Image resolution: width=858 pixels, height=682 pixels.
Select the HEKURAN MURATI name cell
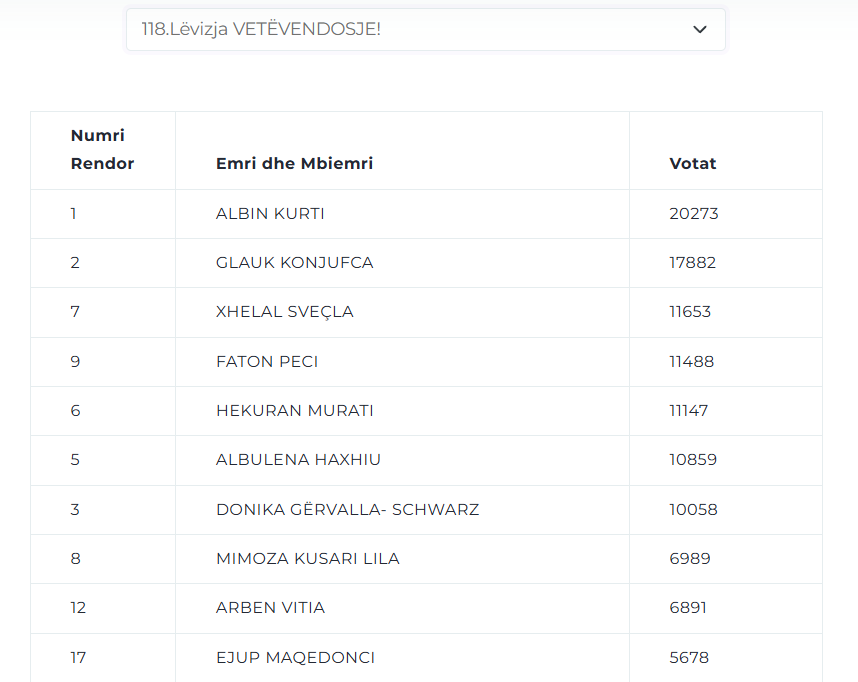click(402, 411)
